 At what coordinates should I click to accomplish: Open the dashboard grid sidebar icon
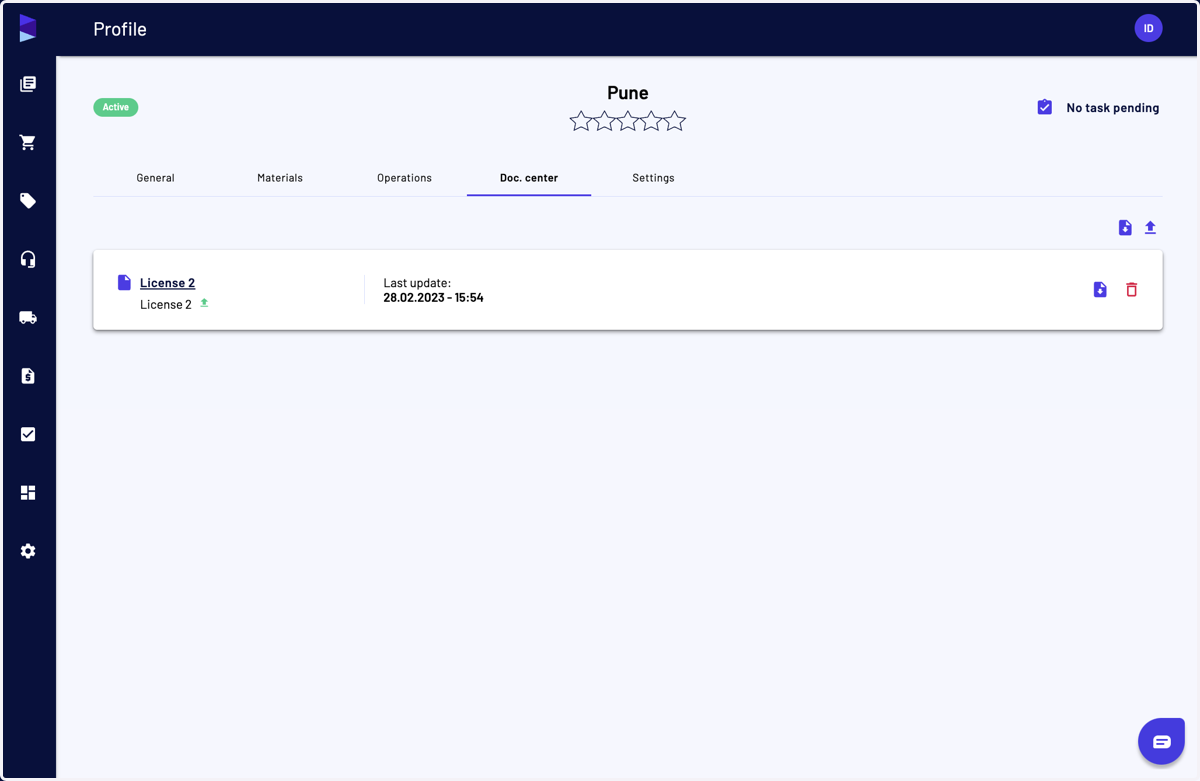[28, 493]
